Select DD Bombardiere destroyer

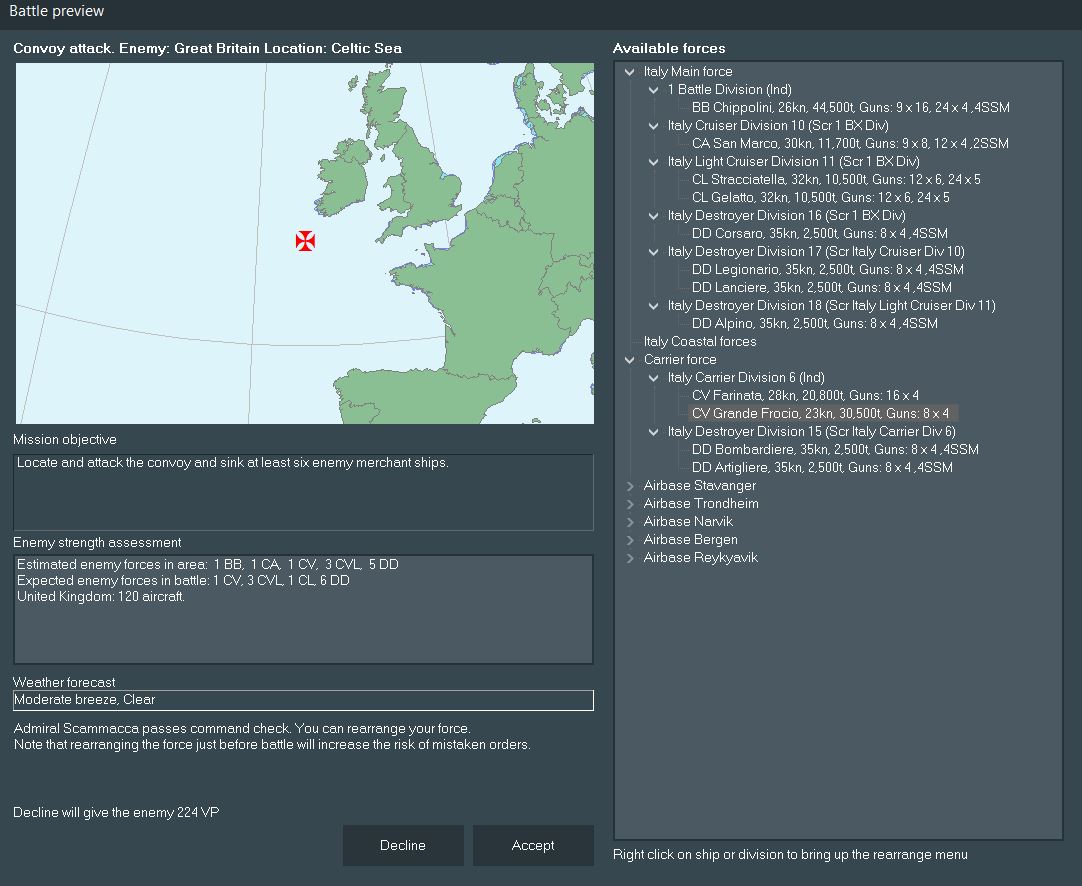pos(835,449)
